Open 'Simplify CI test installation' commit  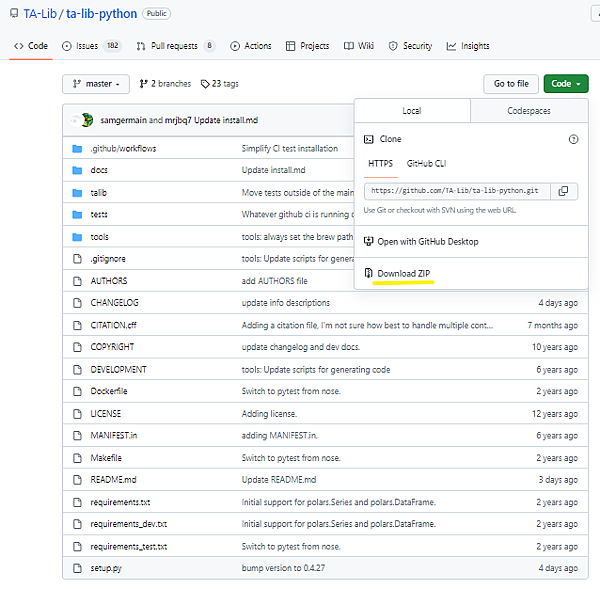290,148
